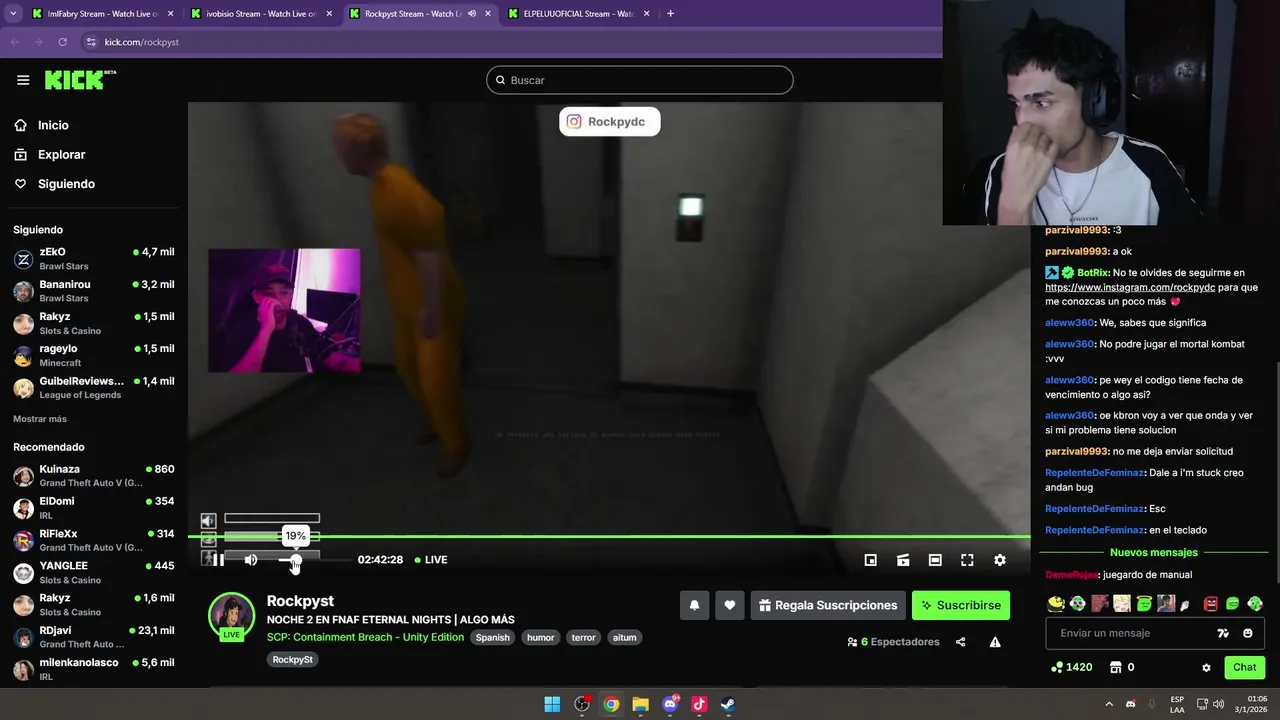Reload the page

point(62,42)
